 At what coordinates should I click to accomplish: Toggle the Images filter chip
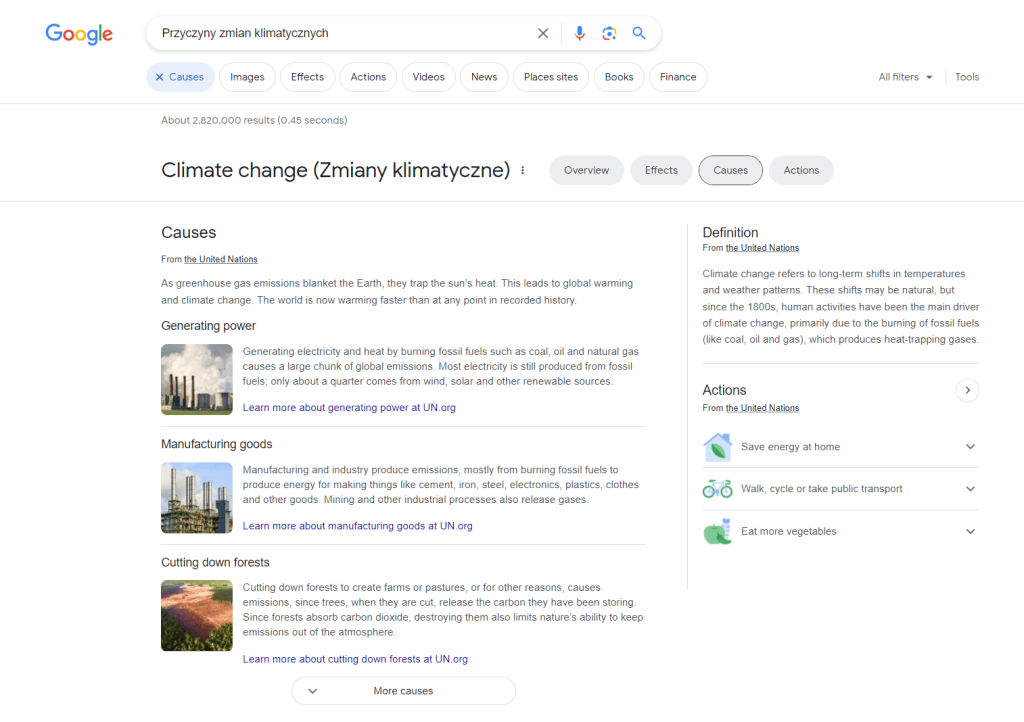[247, 77]
